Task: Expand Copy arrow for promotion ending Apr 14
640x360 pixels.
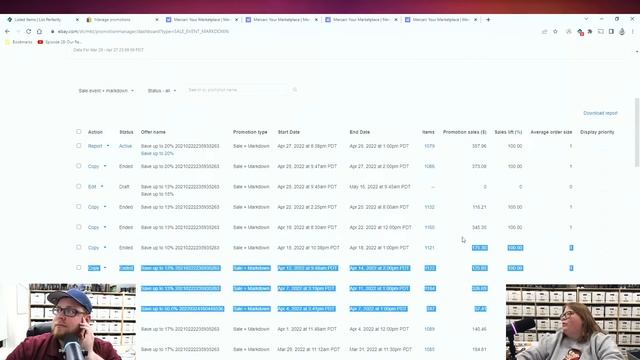Action: point(105,268)
